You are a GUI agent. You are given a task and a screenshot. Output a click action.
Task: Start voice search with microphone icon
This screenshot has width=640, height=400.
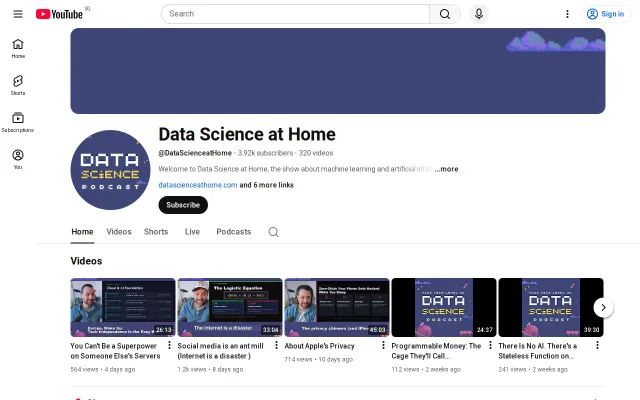click(x=479, y=14)
